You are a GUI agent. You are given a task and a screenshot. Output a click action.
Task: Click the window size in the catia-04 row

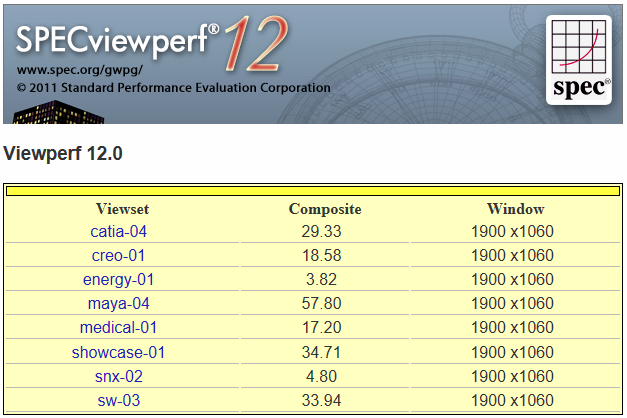512,232
